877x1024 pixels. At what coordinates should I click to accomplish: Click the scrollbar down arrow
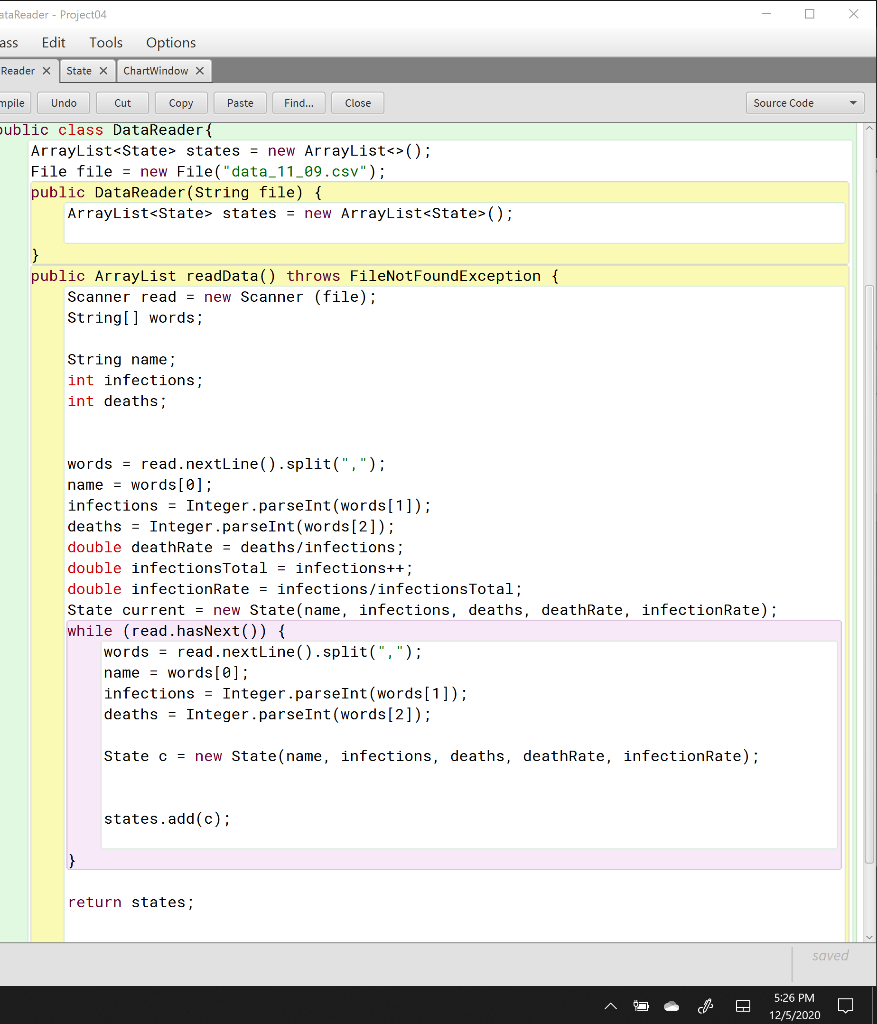pyautogui.click(x=868, y=936)
